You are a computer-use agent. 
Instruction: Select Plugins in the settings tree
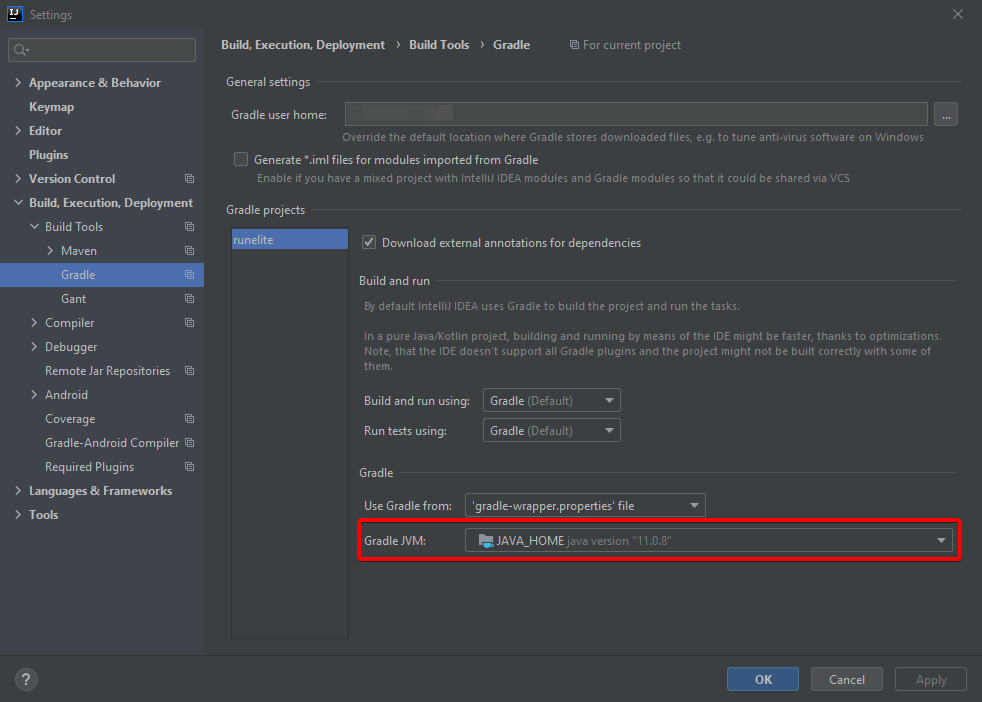tap(48, 155)
